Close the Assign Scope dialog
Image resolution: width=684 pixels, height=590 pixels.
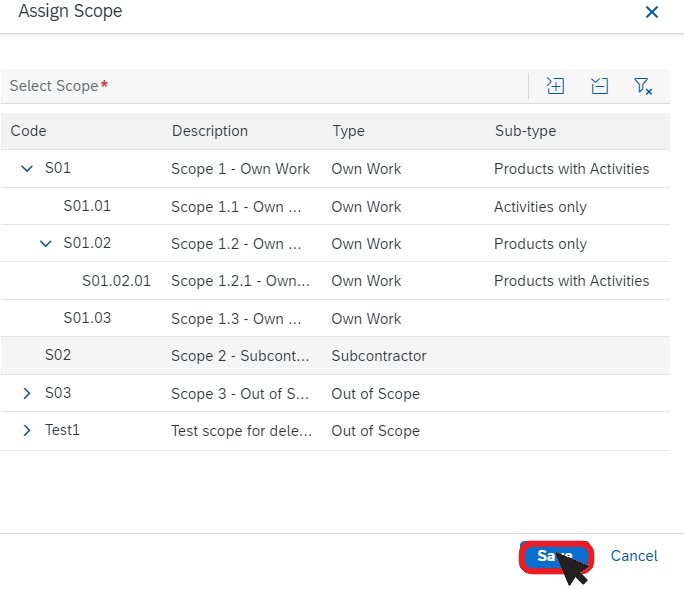(x=651, y=12)
